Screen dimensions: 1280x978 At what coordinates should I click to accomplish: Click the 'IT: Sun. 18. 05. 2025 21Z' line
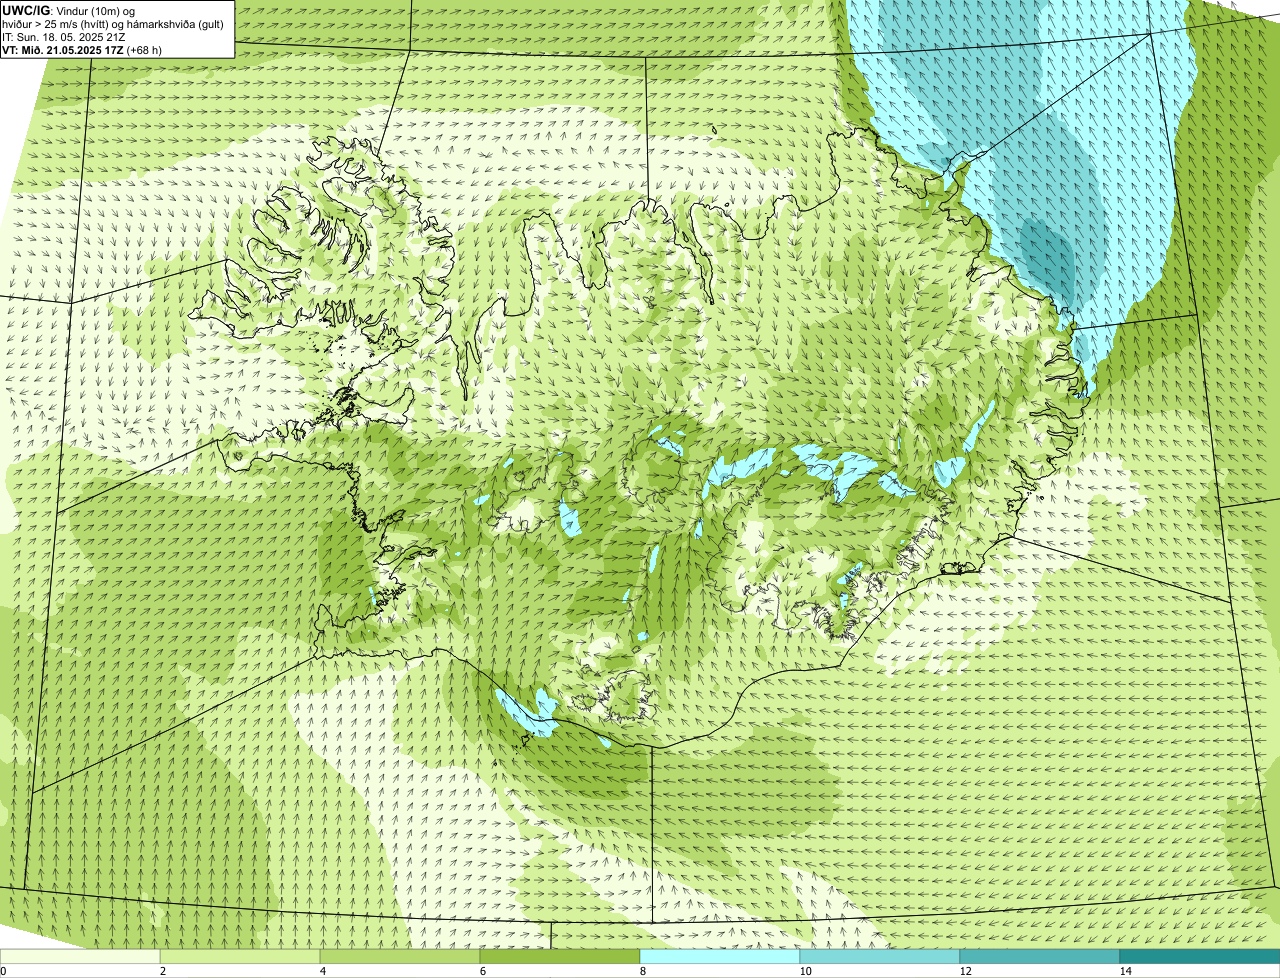pyautogui.click(x=64, y=37)
